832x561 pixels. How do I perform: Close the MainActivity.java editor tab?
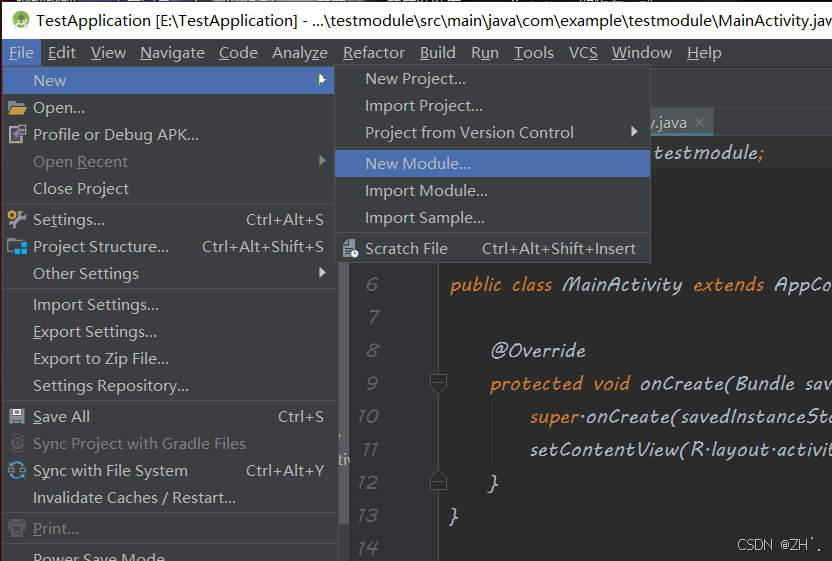click(x=699, y=123)
